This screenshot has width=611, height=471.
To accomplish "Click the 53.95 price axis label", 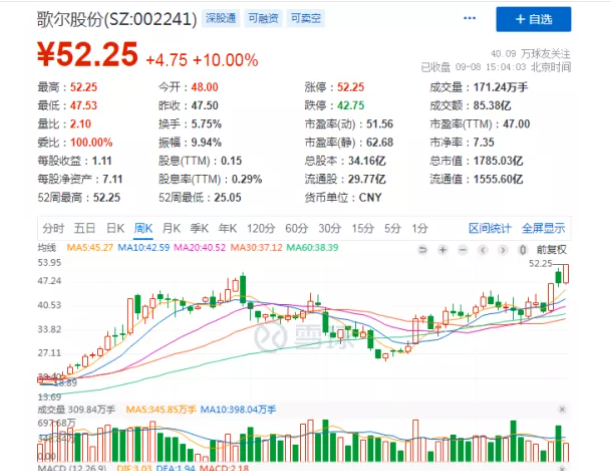I will [x=49, y=263].
